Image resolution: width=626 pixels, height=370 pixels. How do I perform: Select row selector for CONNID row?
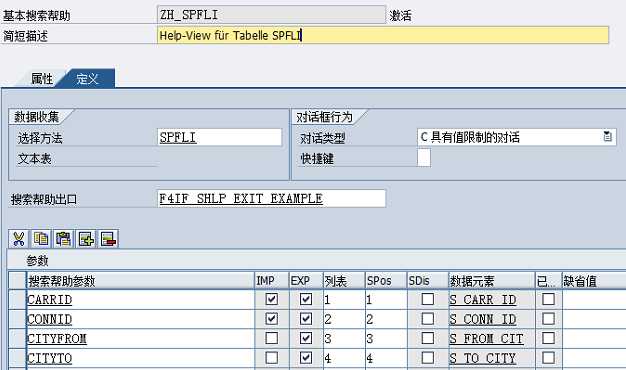(x=17, y=319)
